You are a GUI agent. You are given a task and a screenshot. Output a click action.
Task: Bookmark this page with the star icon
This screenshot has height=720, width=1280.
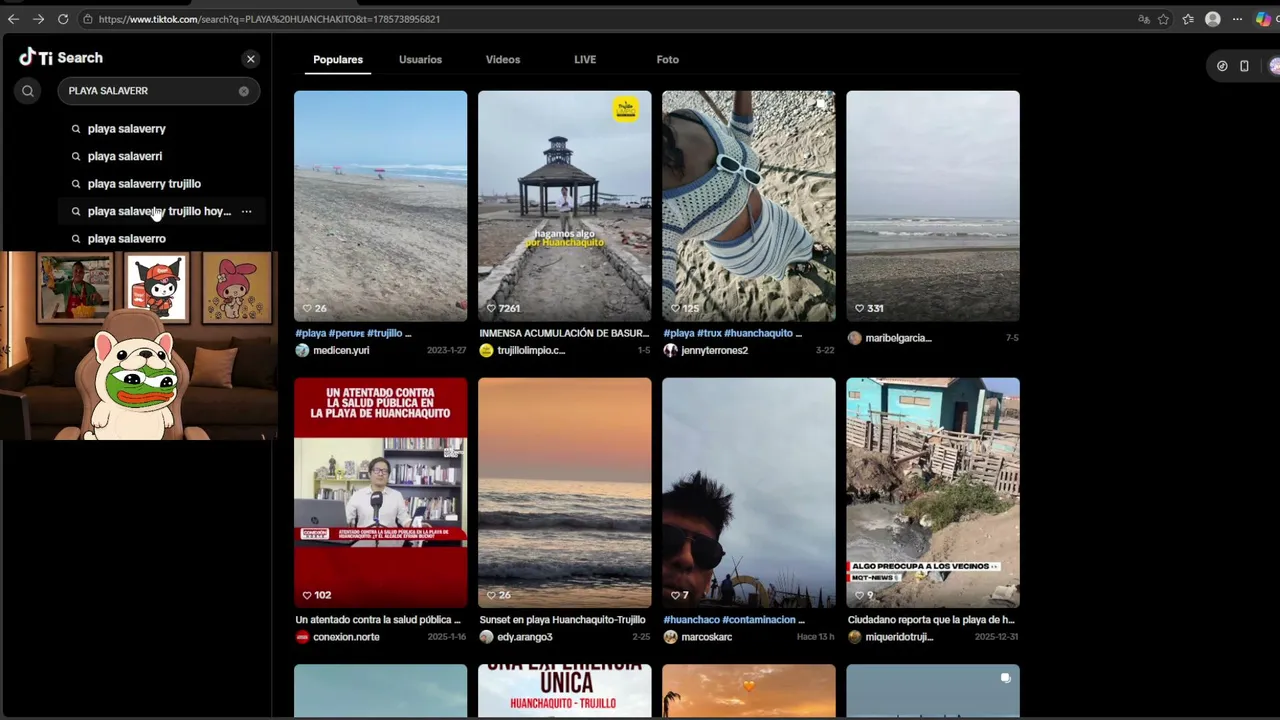pos(1164,19)
